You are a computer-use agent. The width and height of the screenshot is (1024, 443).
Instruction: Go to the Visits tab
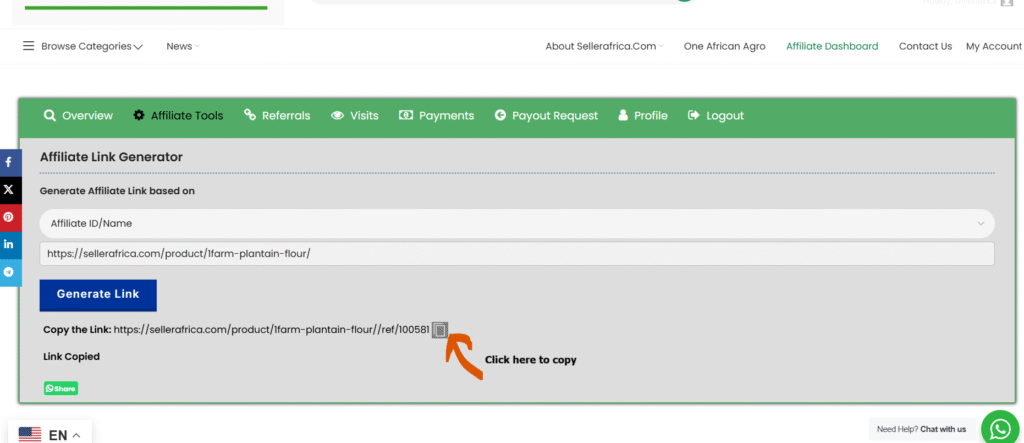pos(355,116)
